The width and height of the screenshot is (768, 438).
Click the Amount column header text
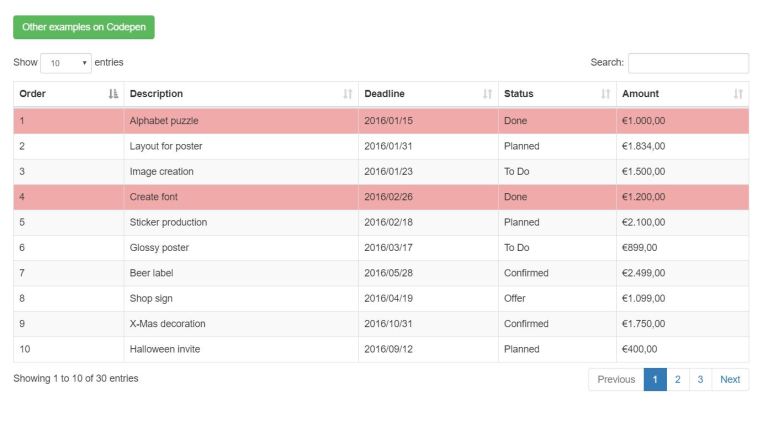(x=641, y=94)
